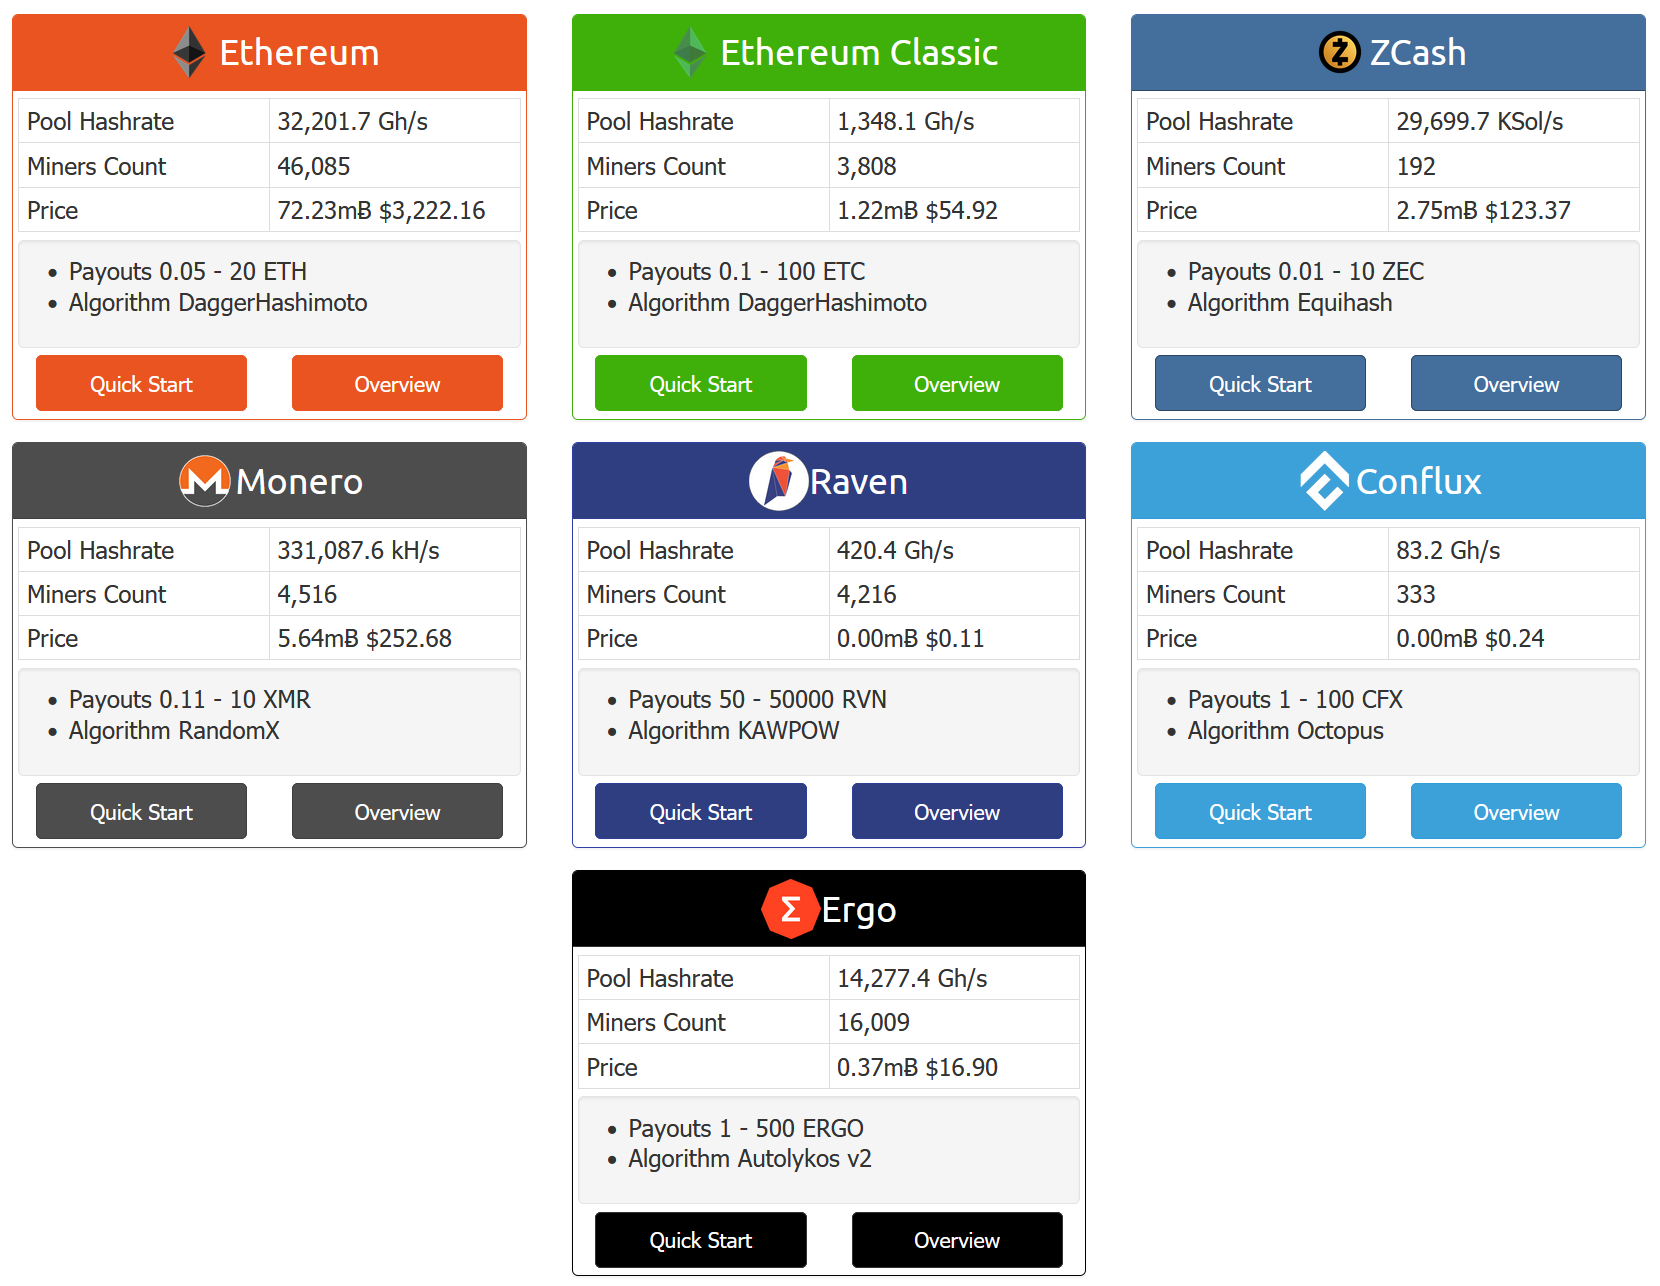The width and height of the screenshot is (1660, 1286).
Task: Open Monero Quick Start
Action: click(x=141, y=811)
